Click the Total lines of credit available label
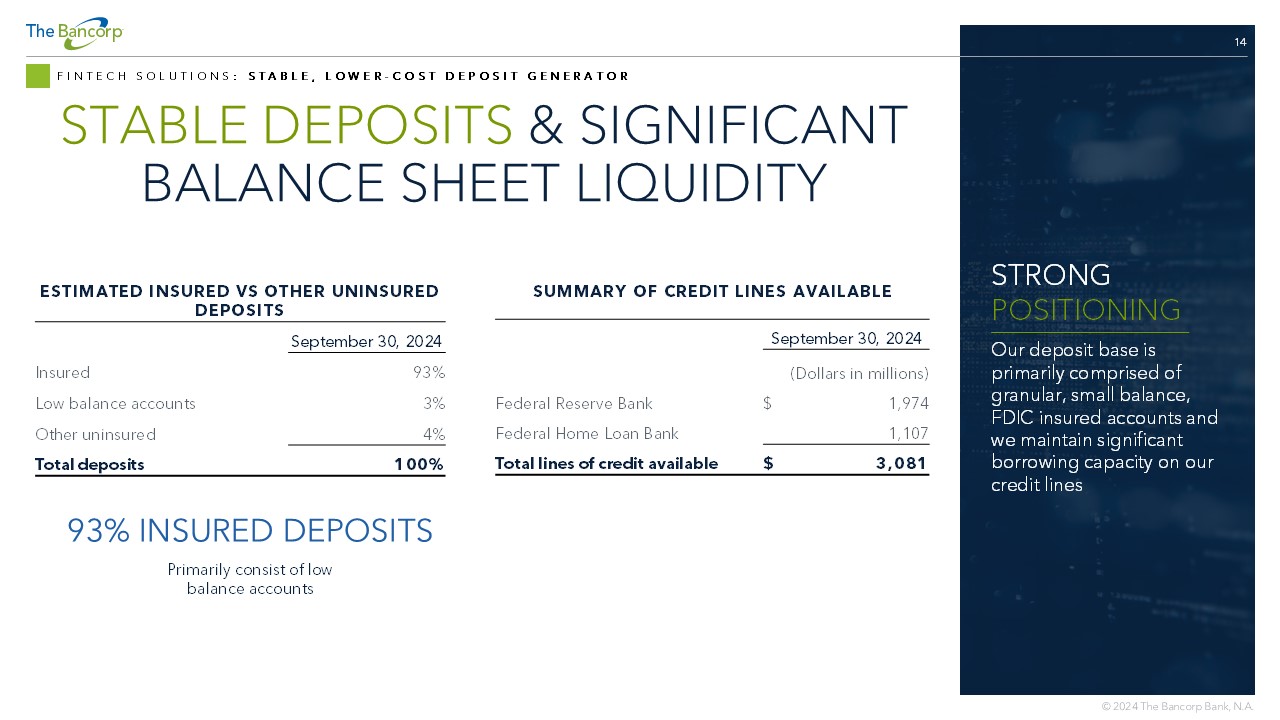 coord(607,464)
